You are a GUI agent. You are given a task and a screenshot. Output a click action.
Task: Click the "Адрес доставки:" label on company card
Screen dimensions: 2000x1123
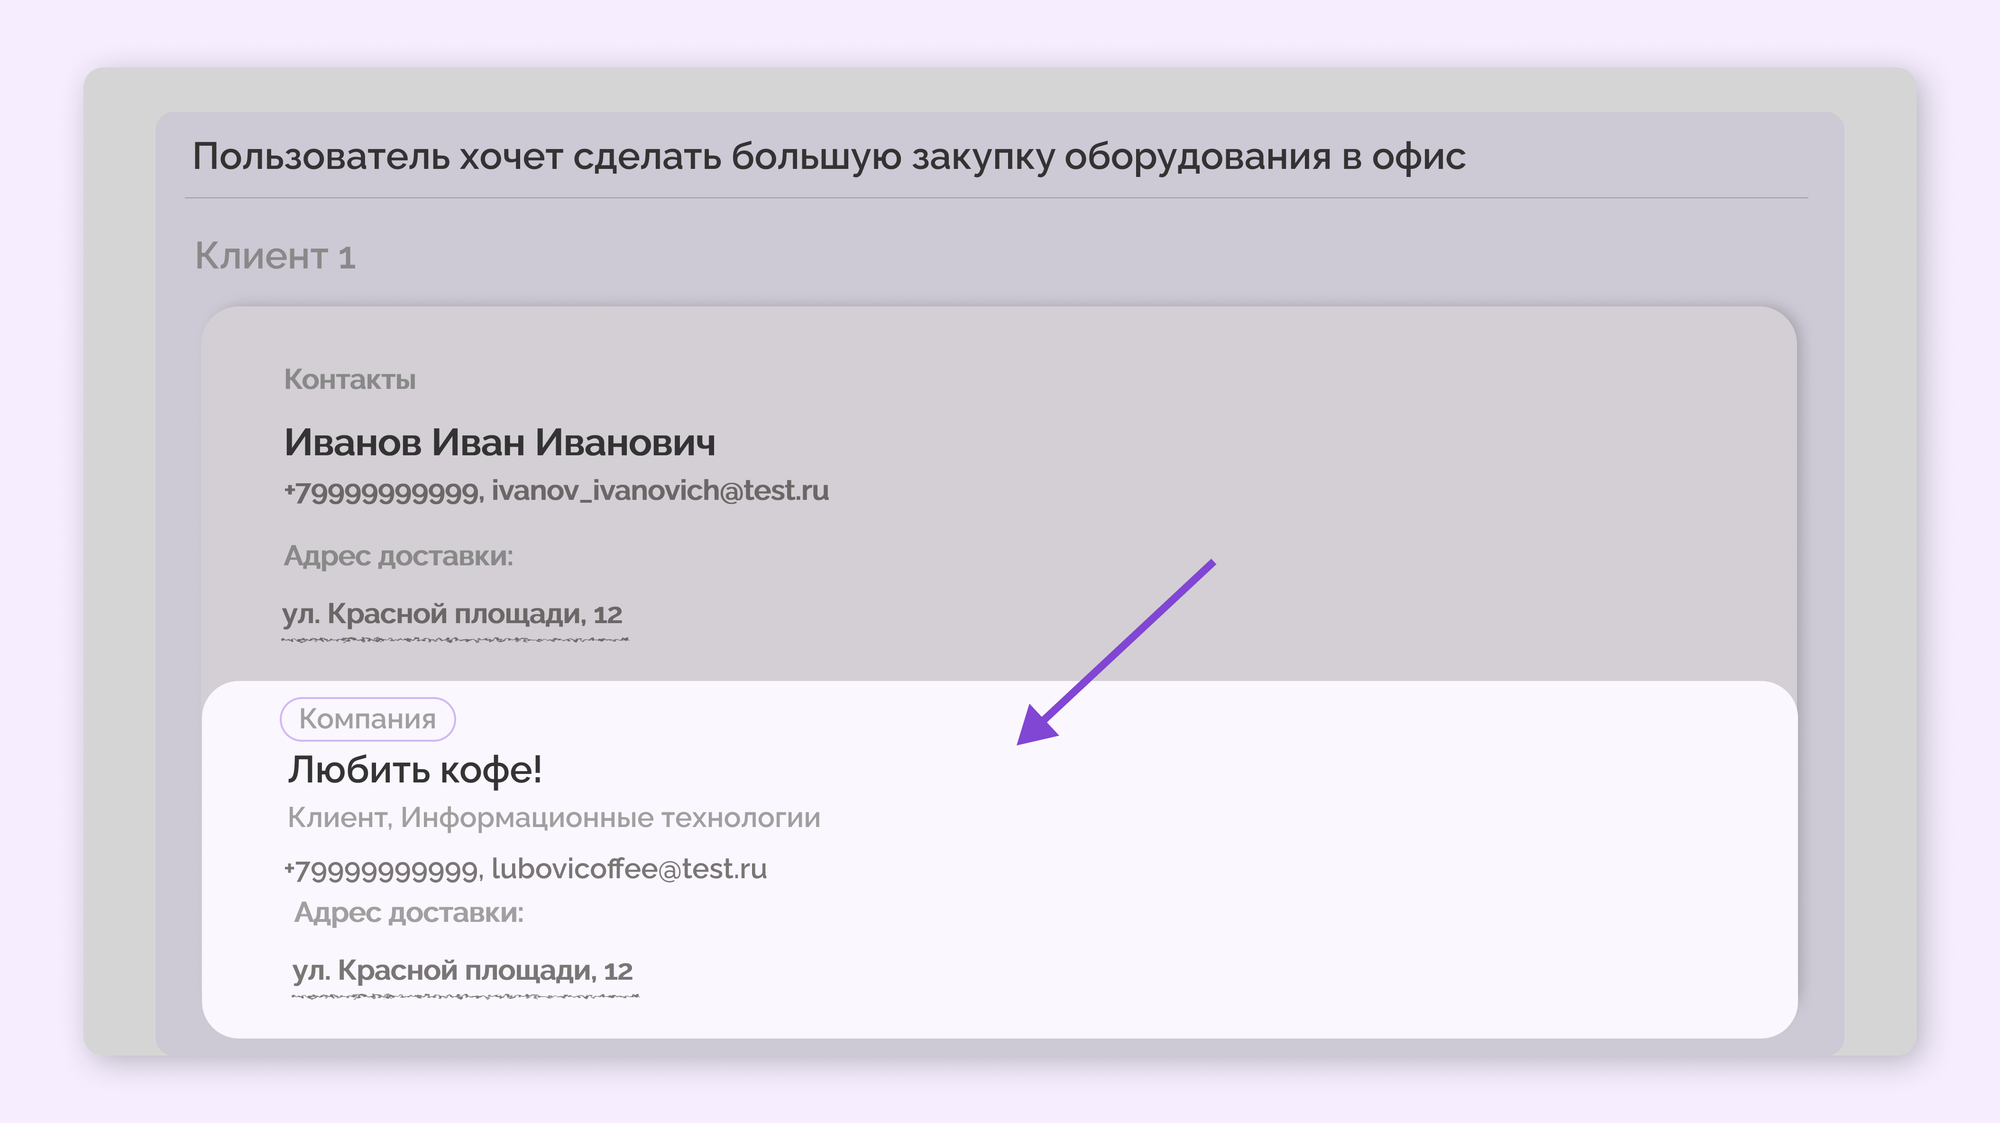(x=409, y=912)
